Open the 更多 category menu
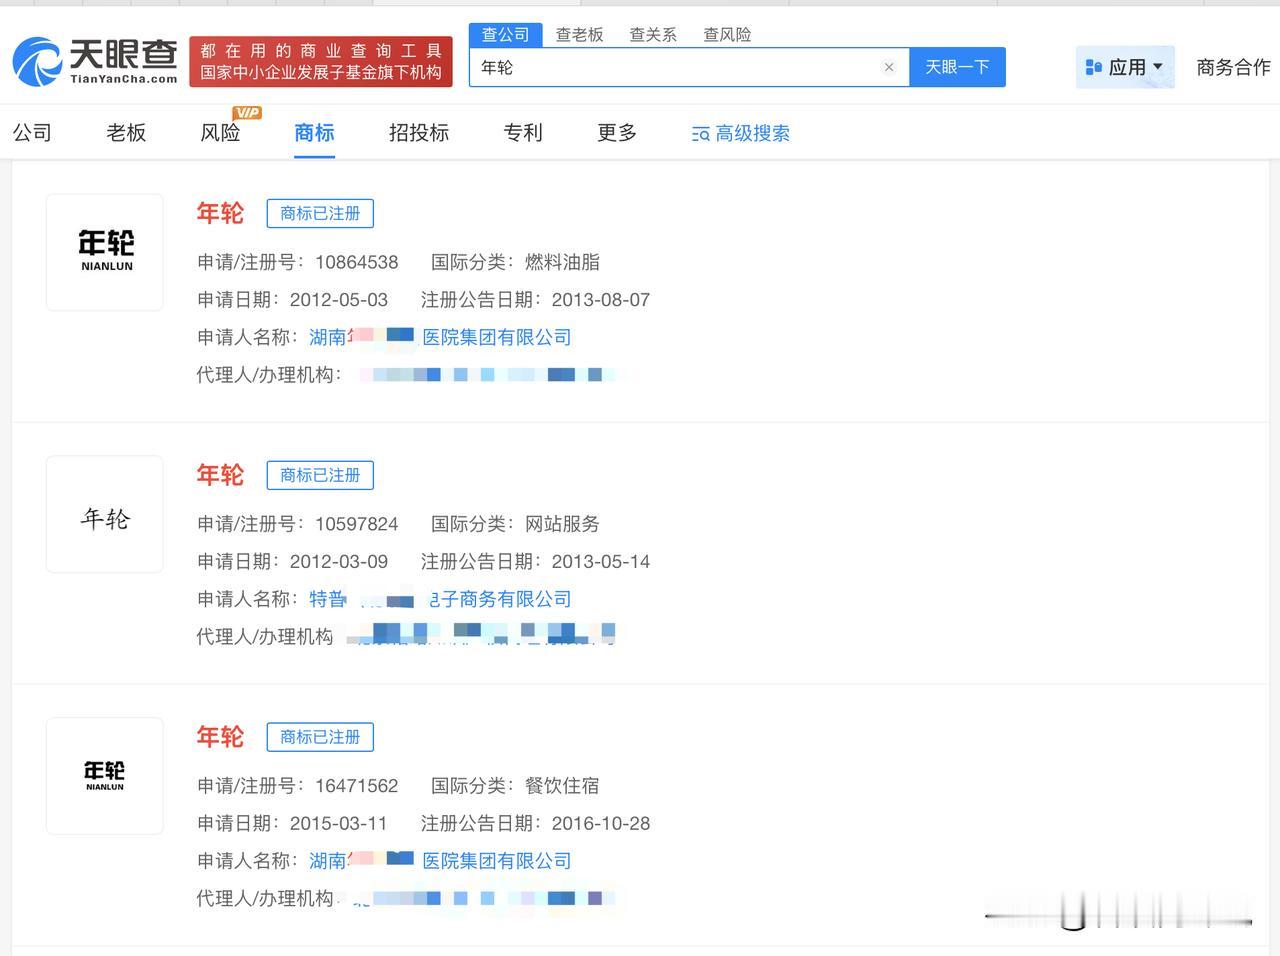This screenshot has height=956, width=1280. [617, 132]
